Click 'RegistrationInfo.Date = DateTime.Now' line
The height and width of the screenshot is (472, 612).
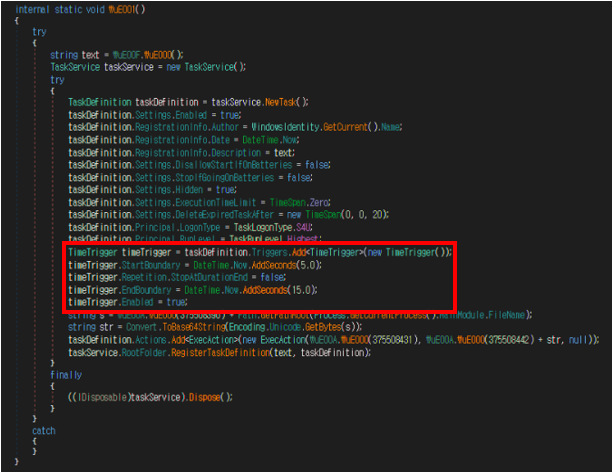[x=184, y=140]
